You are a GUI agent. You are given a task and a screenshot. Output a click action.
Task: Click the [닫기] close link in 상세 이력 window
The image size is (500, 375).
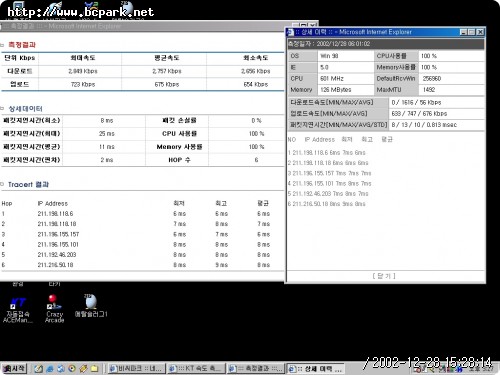pos(384,276)
